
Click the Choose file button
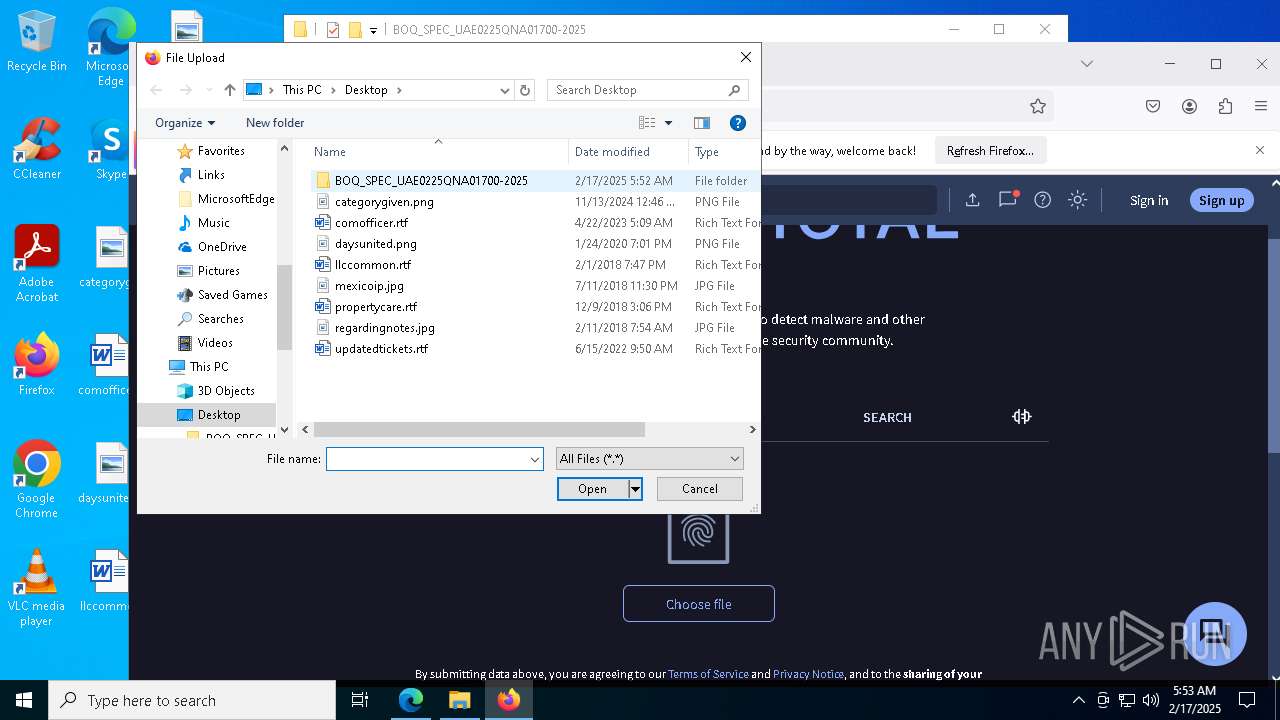pyautogui.click(x=699, y=604)
